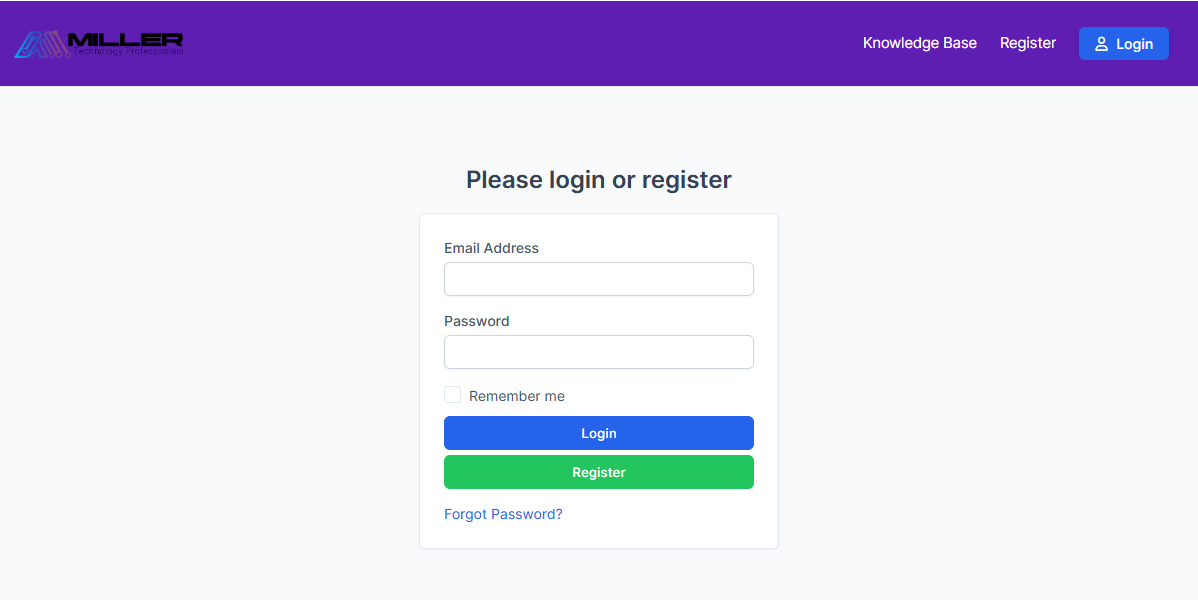This screenshot has height=600, width=1198.
Task: Click the Please login or register heading
Action: (598, 180)
